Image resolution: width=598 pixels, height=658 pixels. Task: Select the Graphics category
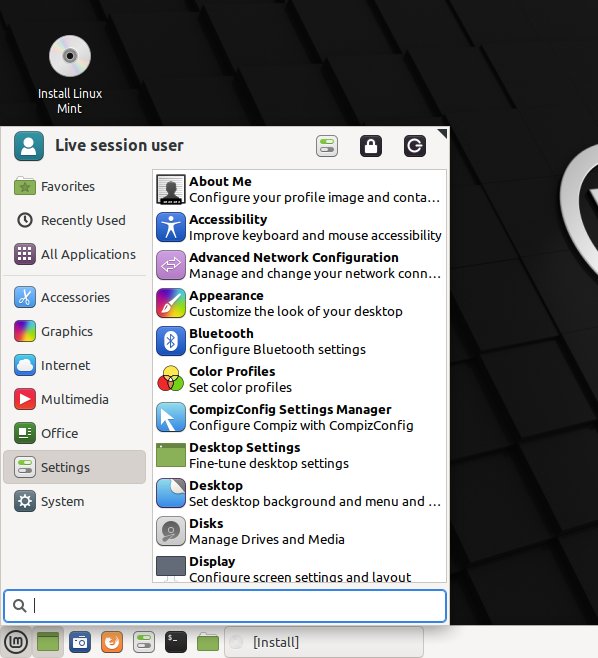coord(75,331)
